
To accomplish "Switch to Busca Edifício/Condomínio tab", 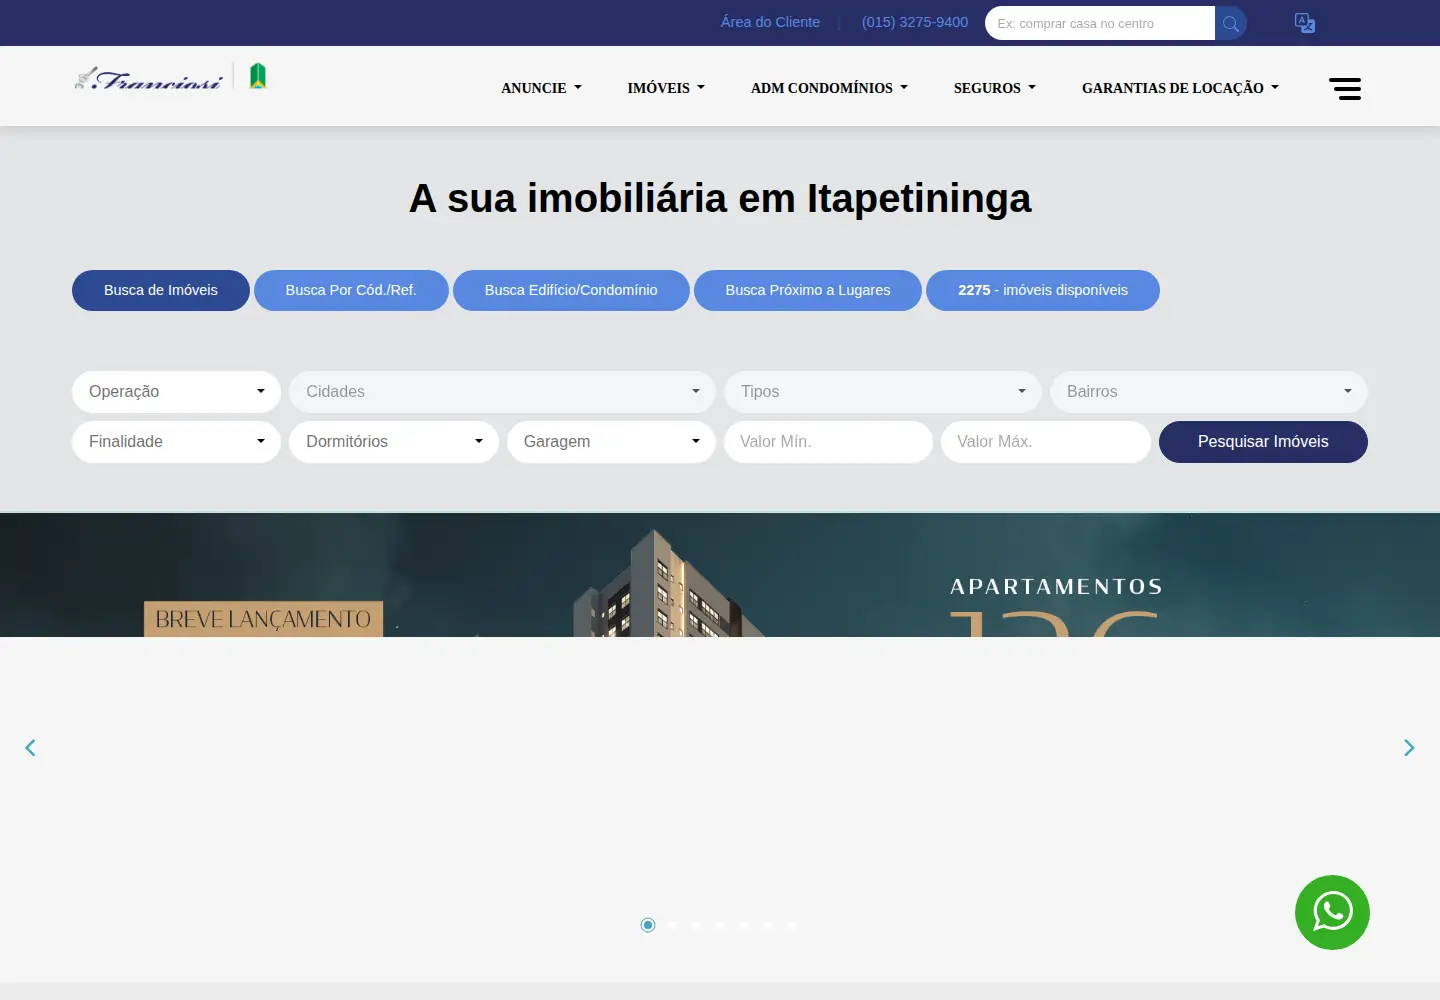I will (571, 290).
